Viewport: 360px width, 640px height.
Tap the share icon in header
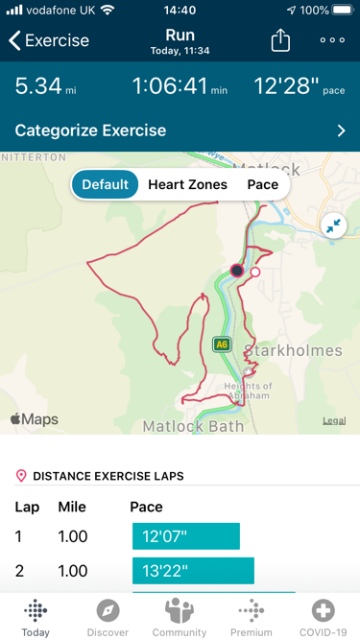pyautogui.click(x=280, y=40)
